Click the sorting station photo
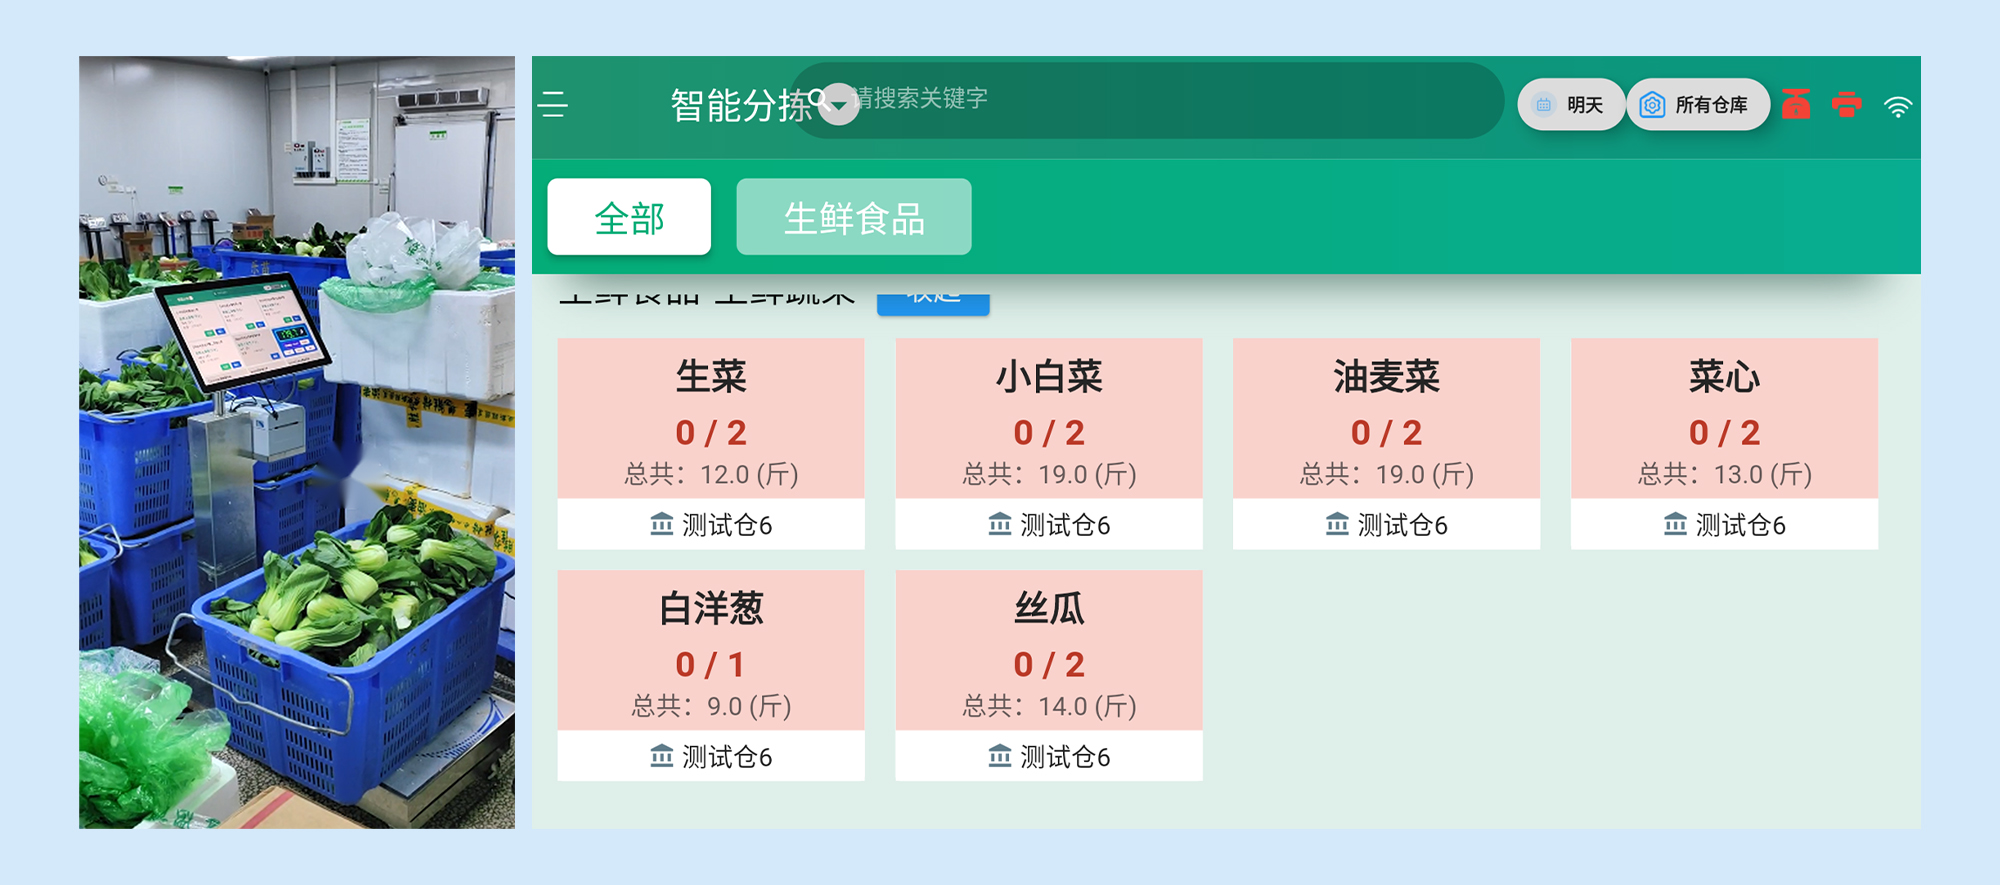The height and width of the screenshot is (885, 2000). tap(297, 442)
